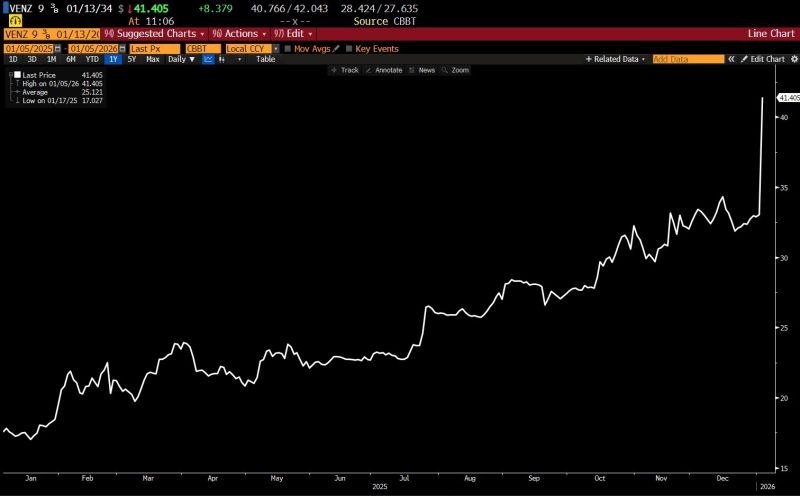Activate the Track crosshair tool

[x=345, y=70]
